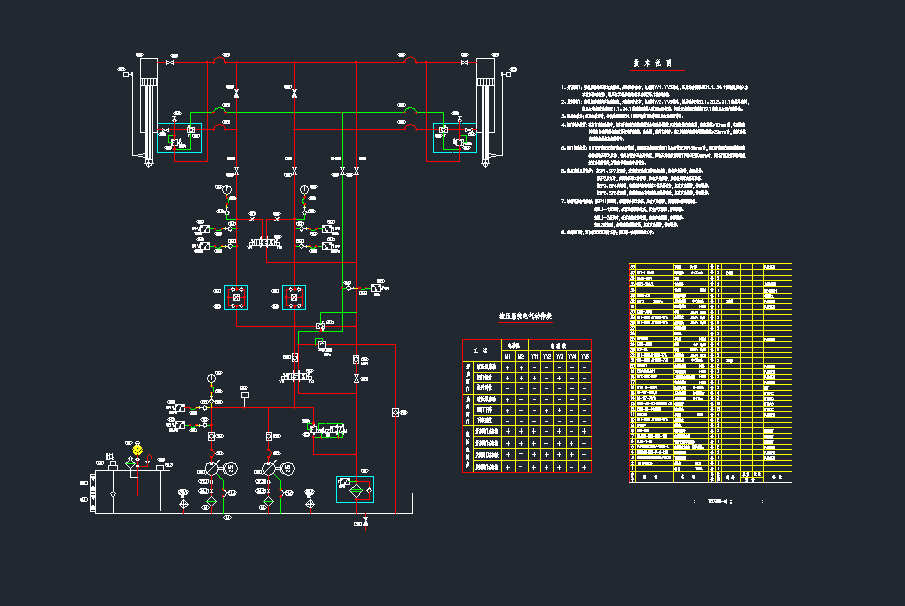Click the upper directional valve between red lines
The width and height of the screenshot is (905, 606).
266,243
